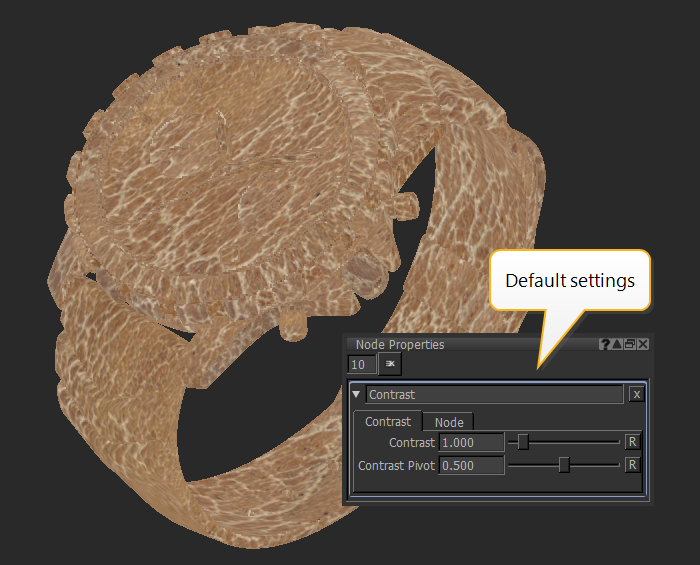Click the triangle pin icon in panel header
The width and height of the screenshot is (700, 565).
[617, 344]
